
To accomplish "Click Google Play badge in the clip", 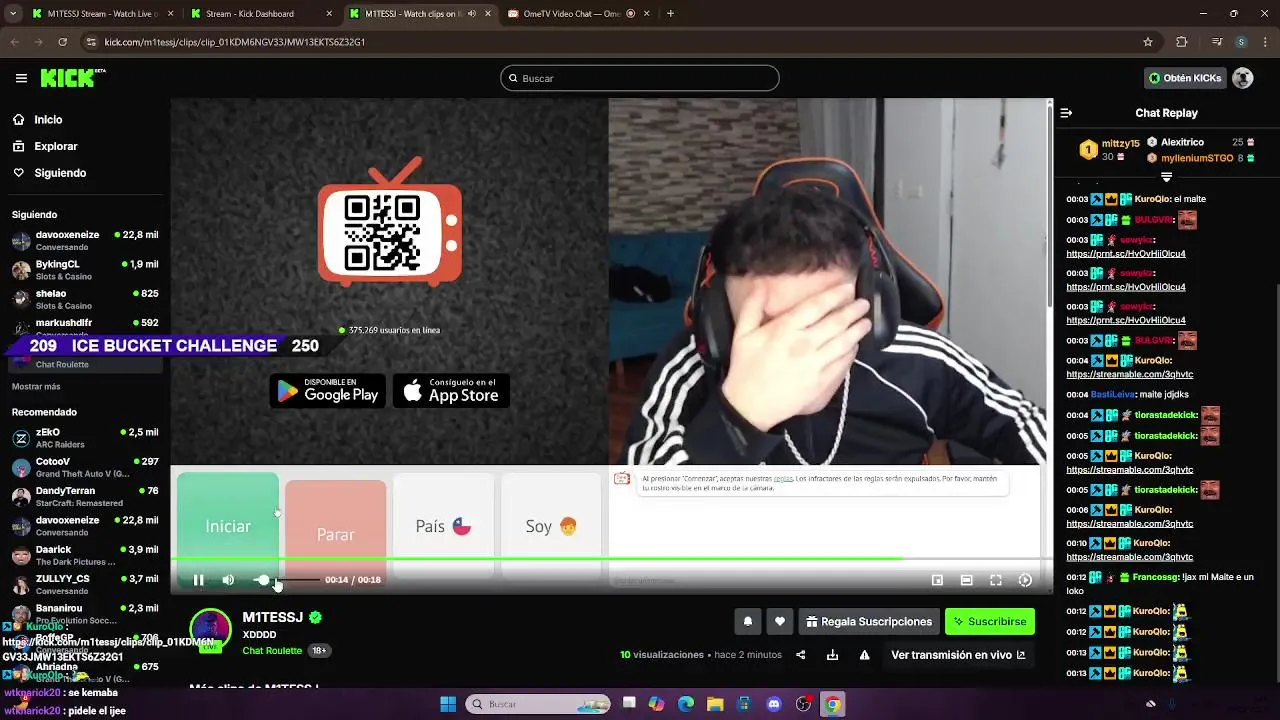I will [328, 391].
